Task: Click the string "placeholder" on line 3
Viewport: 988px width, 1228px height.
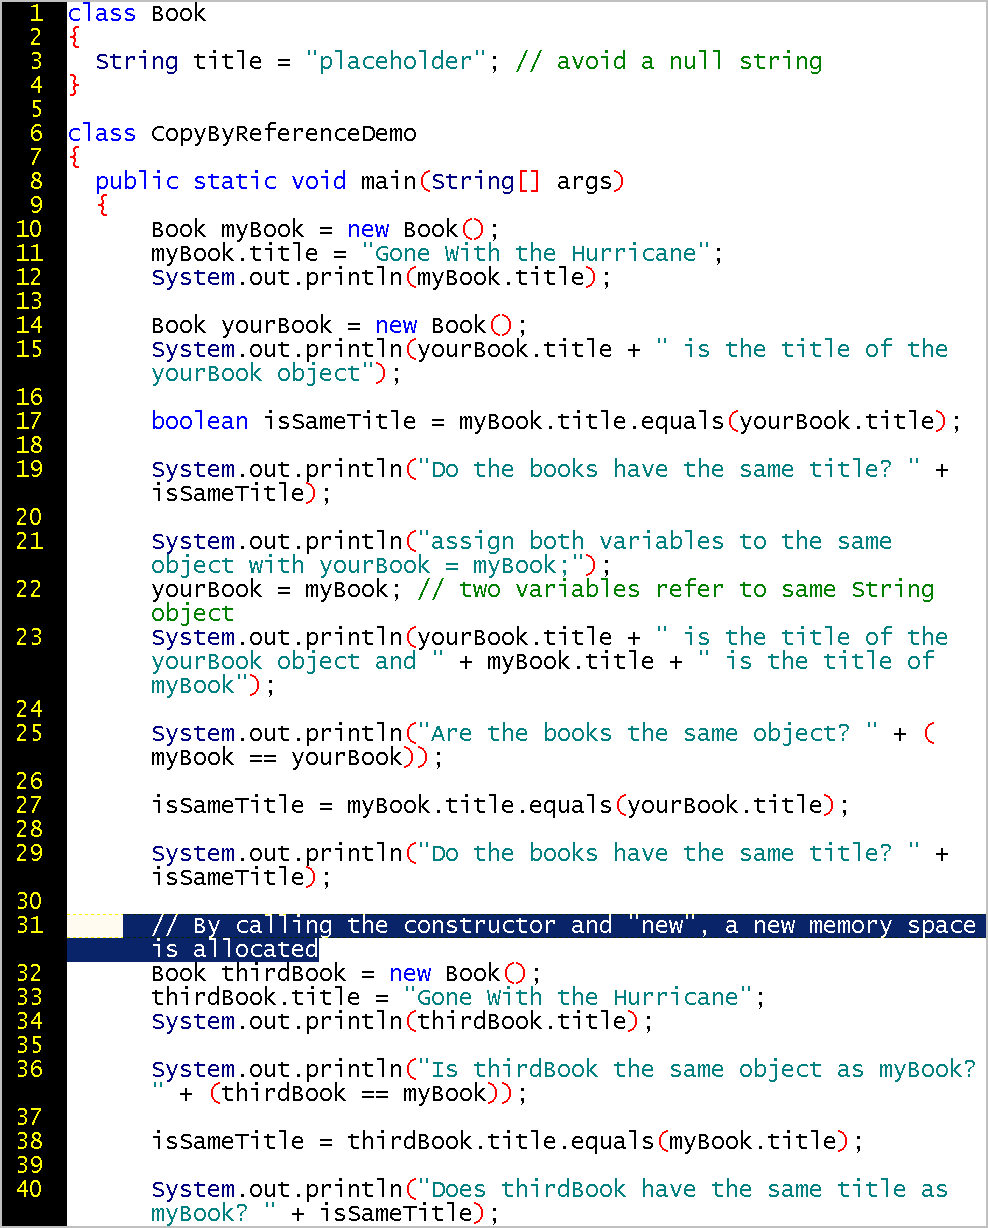Action: pyautogui.click(x=394, y=62)
